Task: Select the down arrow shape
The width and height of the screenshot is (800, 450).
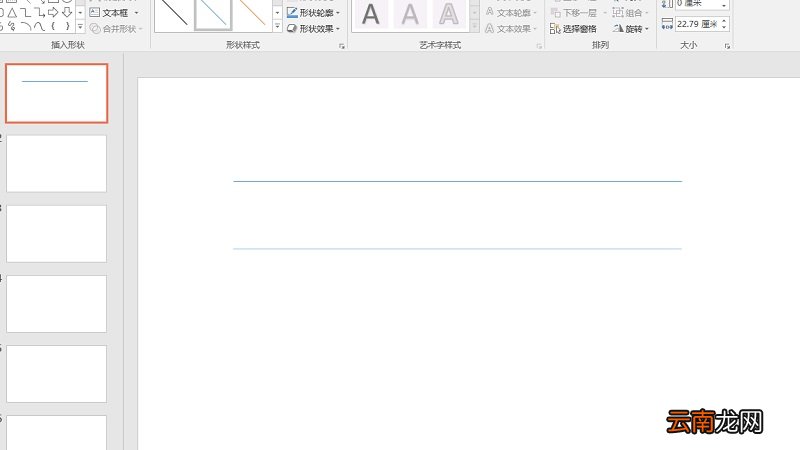Action: 67,12
